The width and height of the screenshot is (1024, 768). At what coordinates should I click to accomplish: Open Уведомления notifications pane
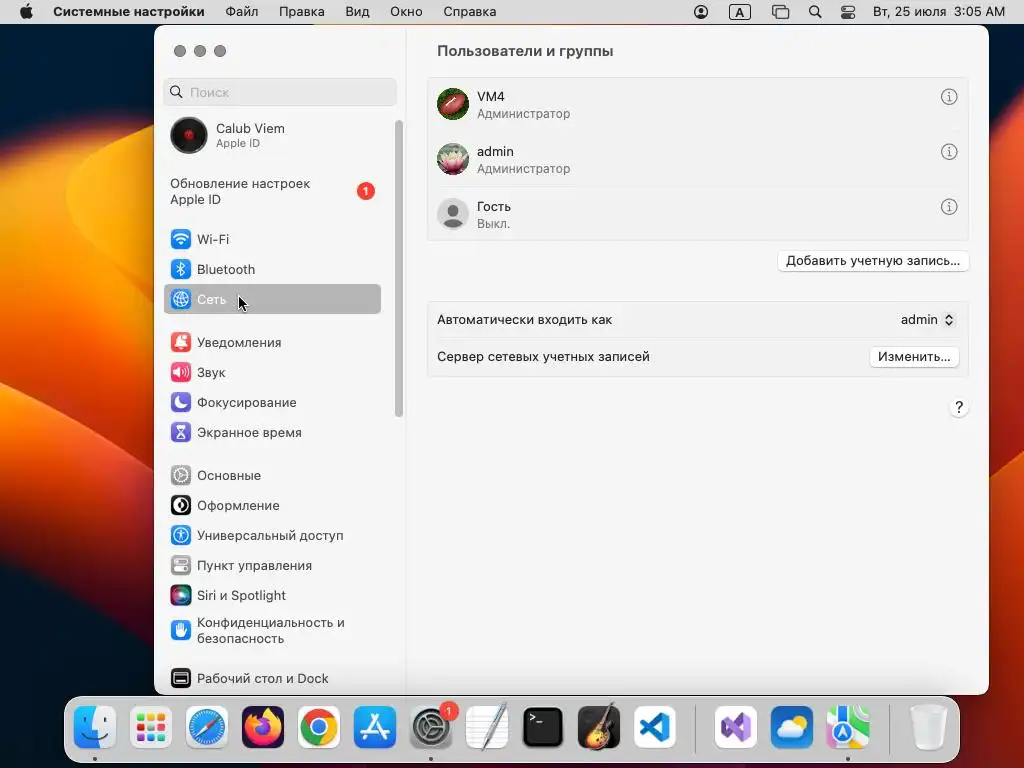pyautogui.click(x=272, y=342)
